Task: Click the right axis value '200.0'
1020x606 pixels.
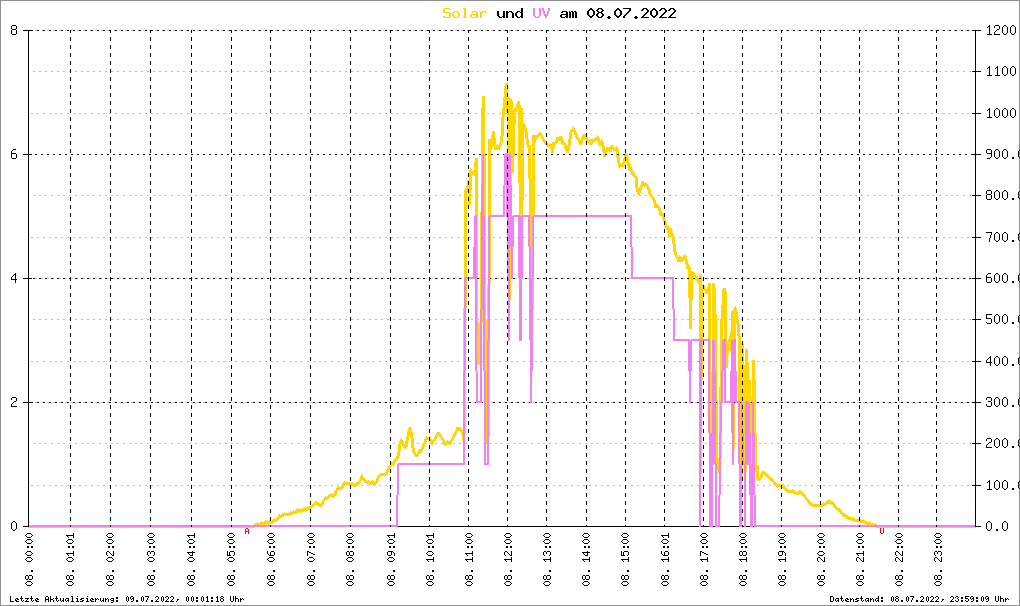Action: [1001, 444]
